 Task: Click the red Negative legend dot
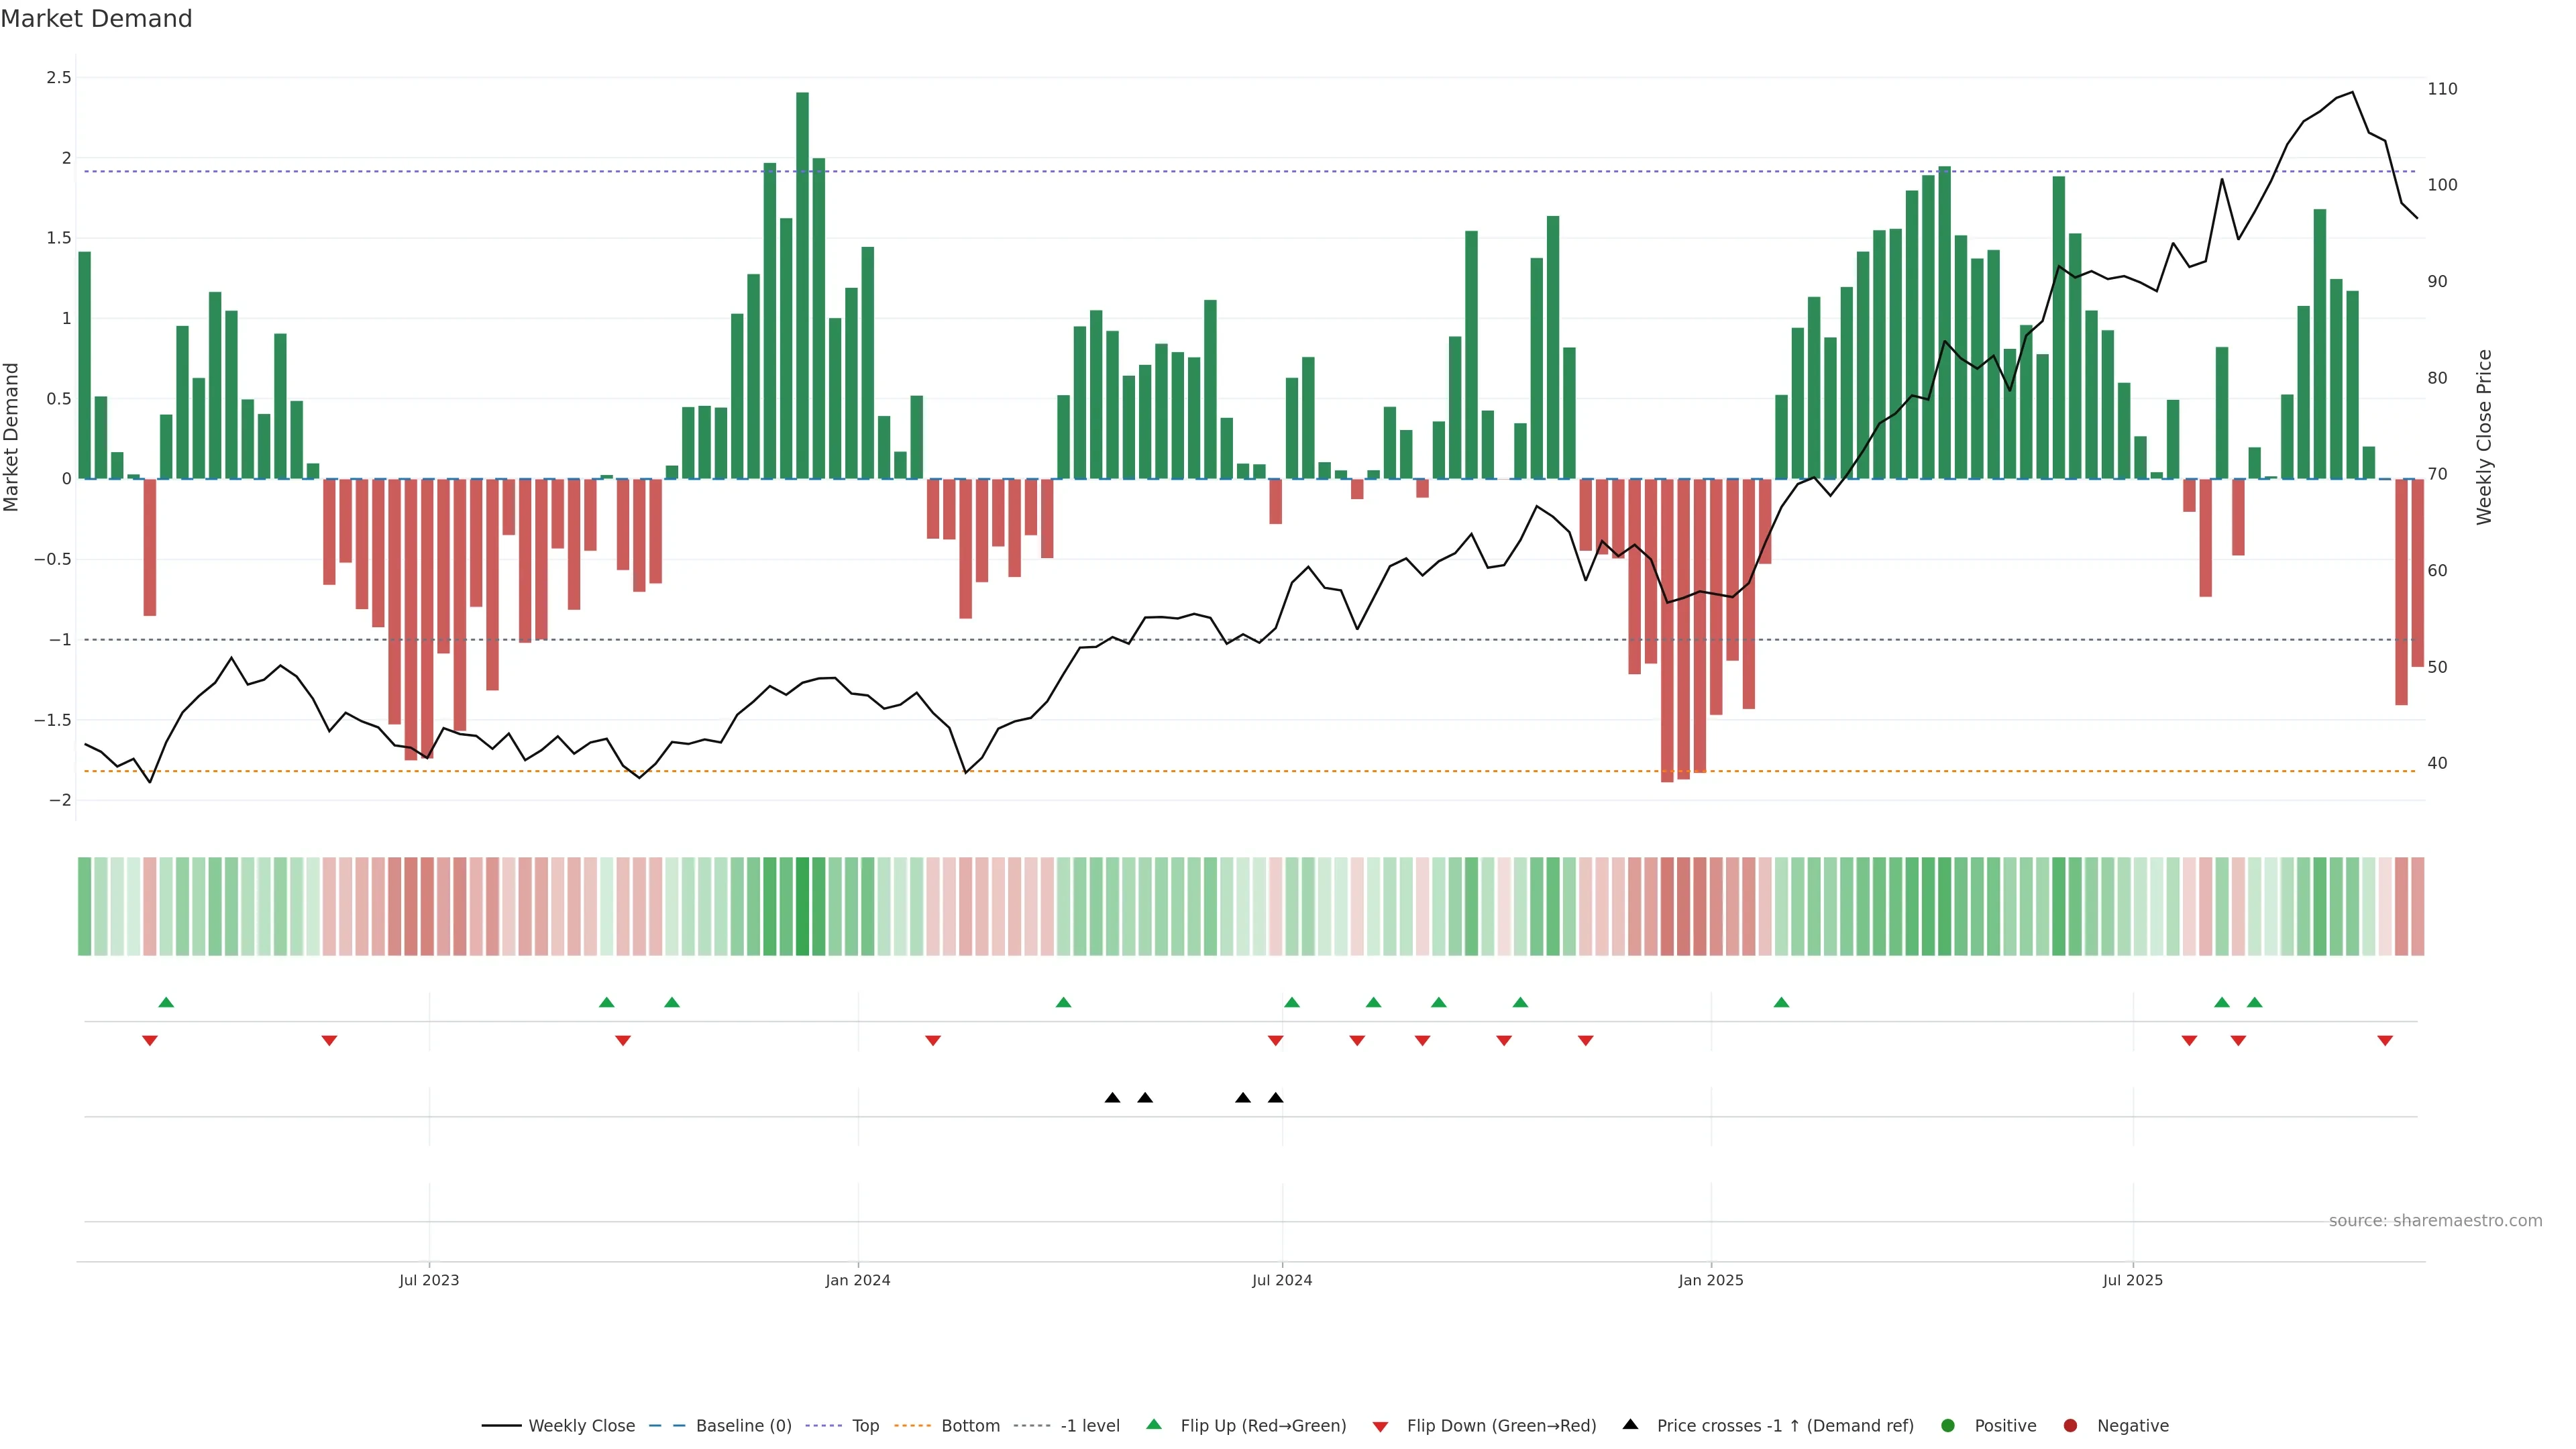tap(2070, 1426)
